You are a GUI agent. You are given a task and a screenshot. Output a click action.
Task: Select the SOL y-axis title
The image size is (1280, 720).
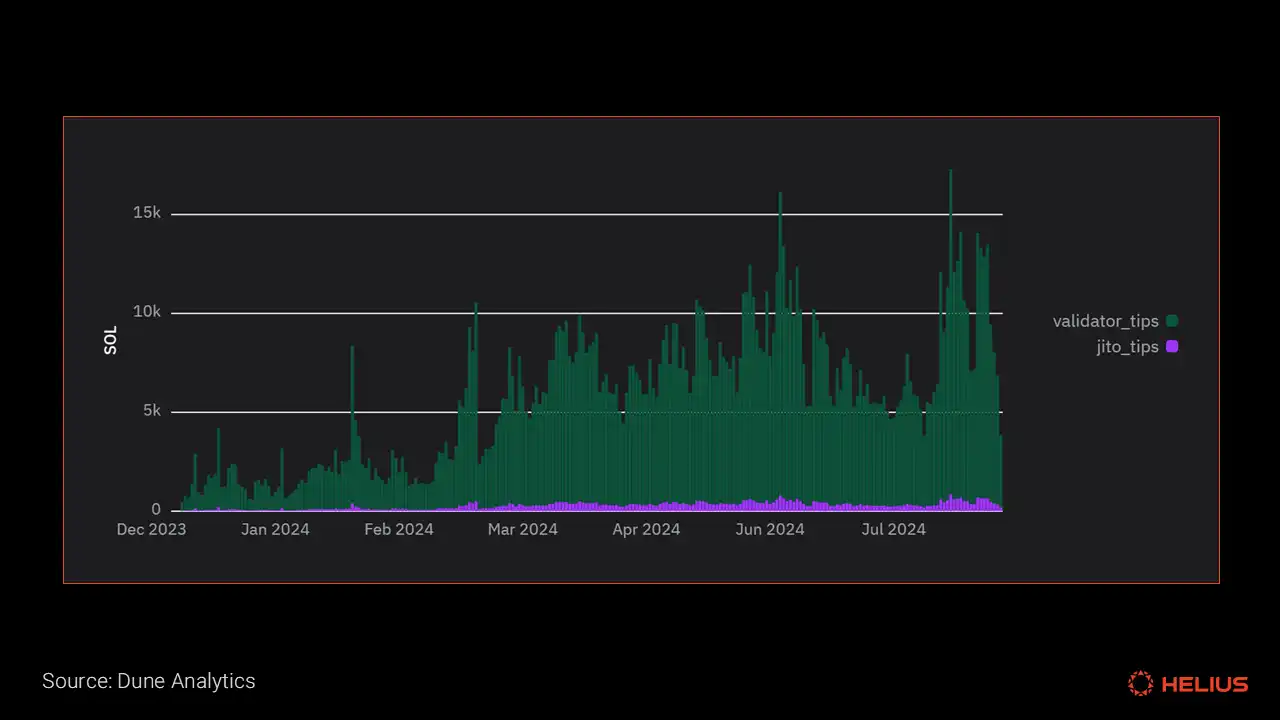coord(111,340)
